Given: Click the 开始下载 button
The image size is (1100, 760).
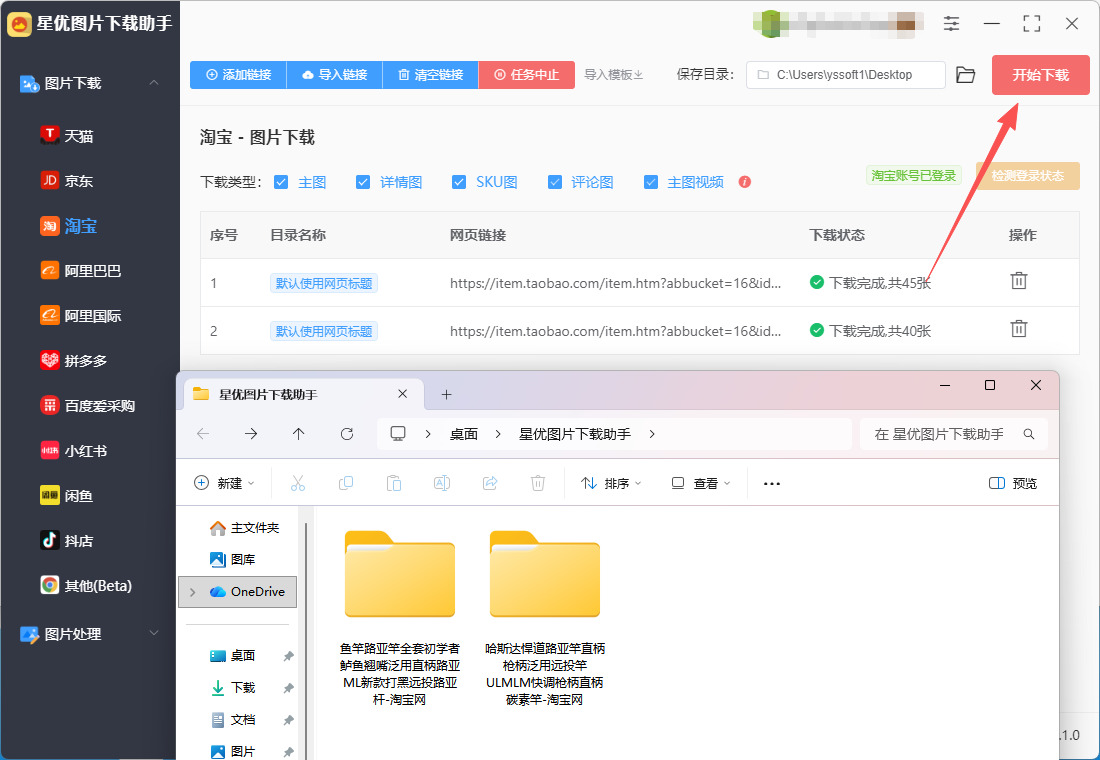Looking at the screenshot, I should tap(1040, 74).
